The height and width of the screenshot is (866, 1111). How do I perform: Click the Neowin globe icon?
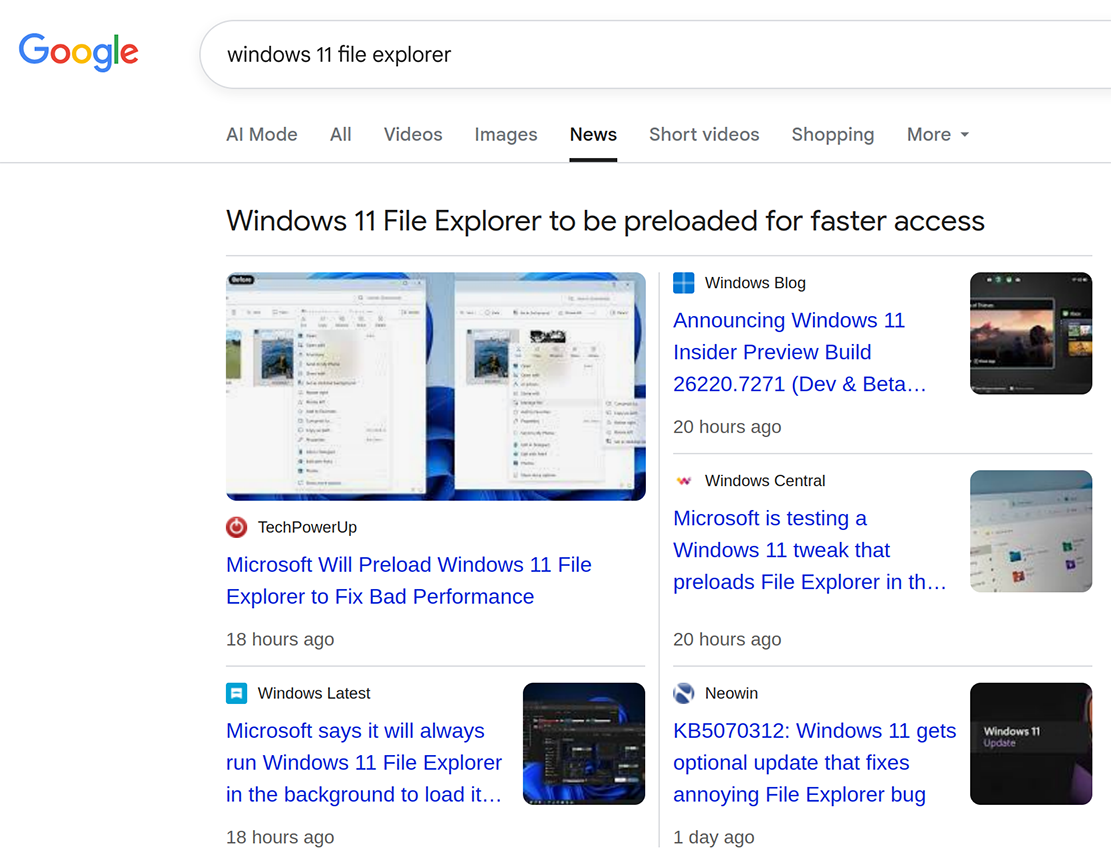(x=683, y=693)
